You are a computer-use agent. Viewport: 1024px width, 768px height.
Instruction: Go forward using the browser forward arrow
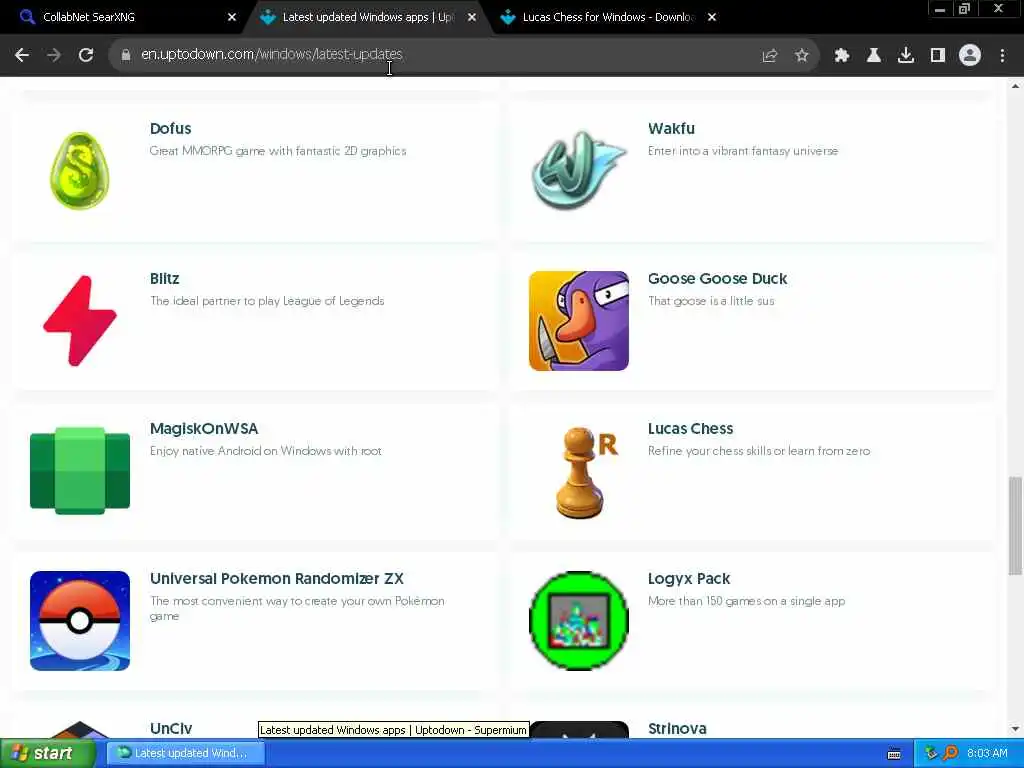pos(54,55)
